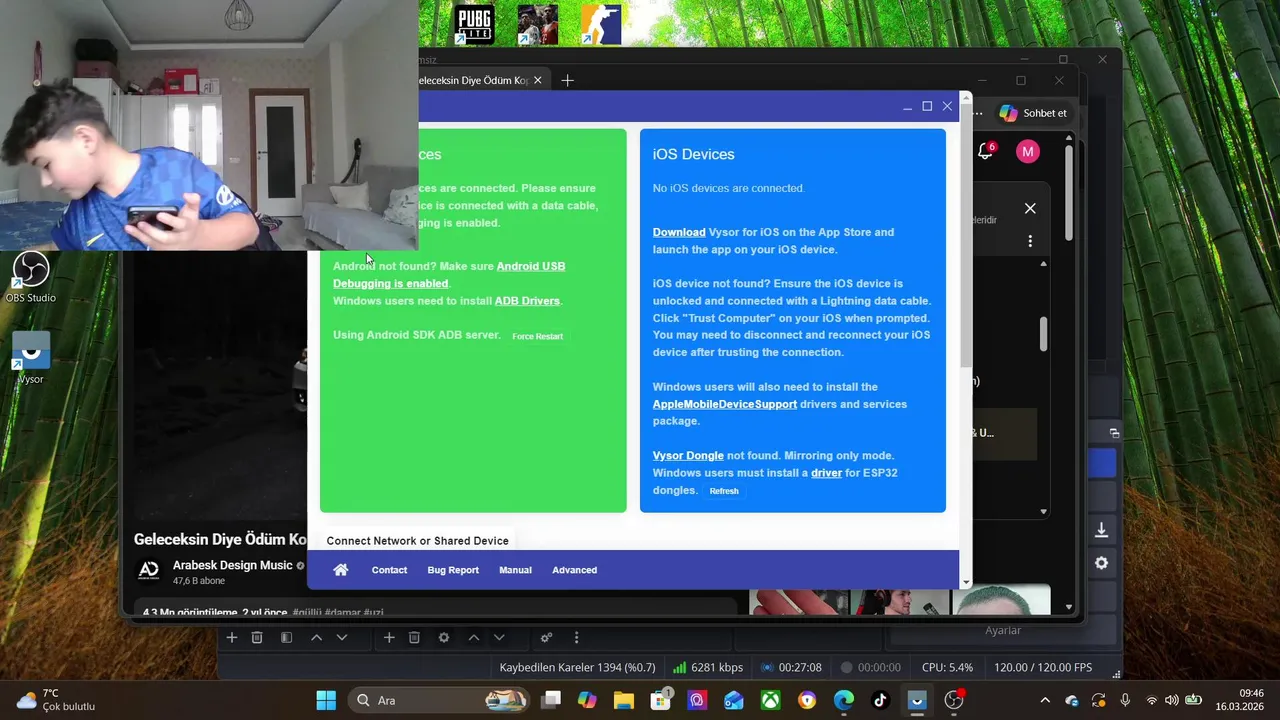Open Copilot from the taskbar
1280x720 pixels.
pyautogui.click(x=587, y=700)
